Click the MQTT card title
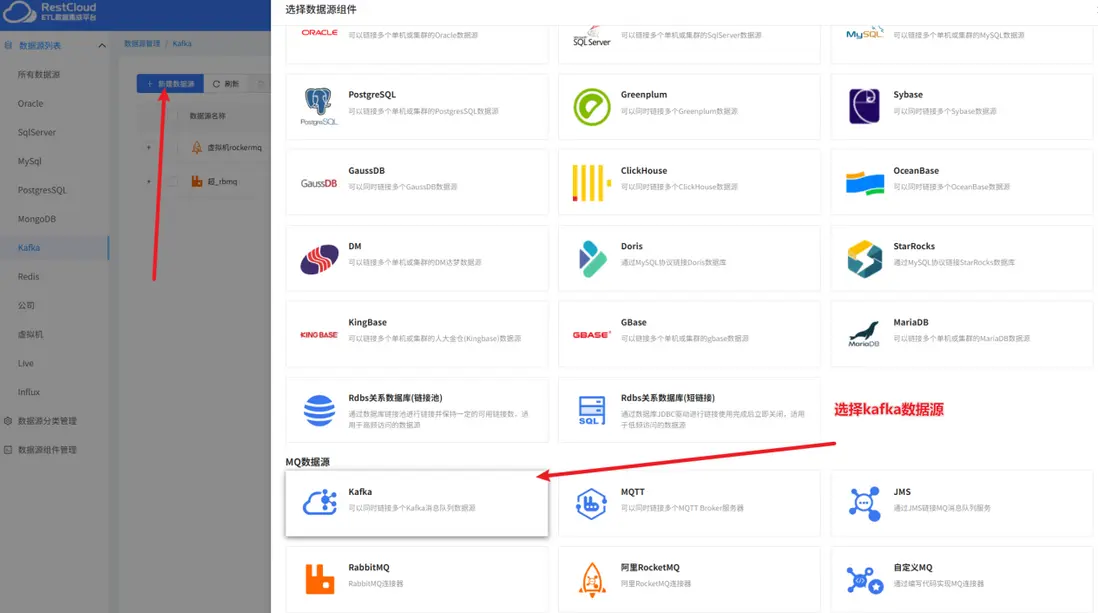Screen dimensions: 1098x613 [x=632, y=492]
